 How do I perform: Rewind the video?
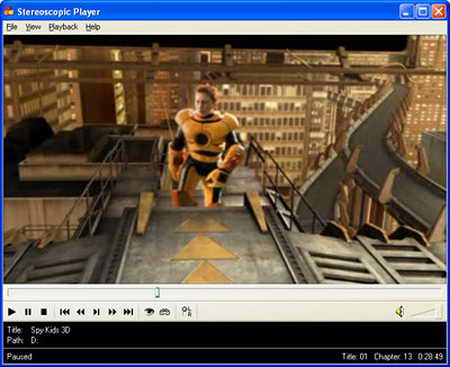[x=80, y=312]
